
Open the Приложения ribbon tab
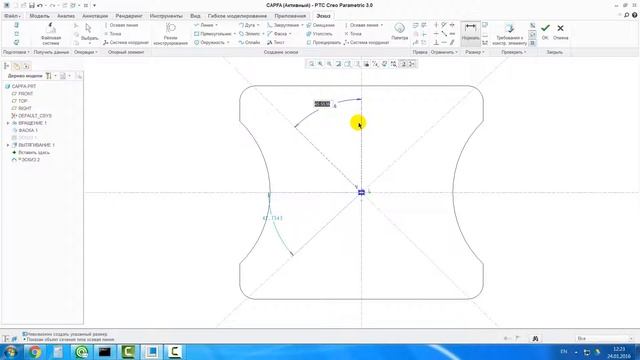290,16
